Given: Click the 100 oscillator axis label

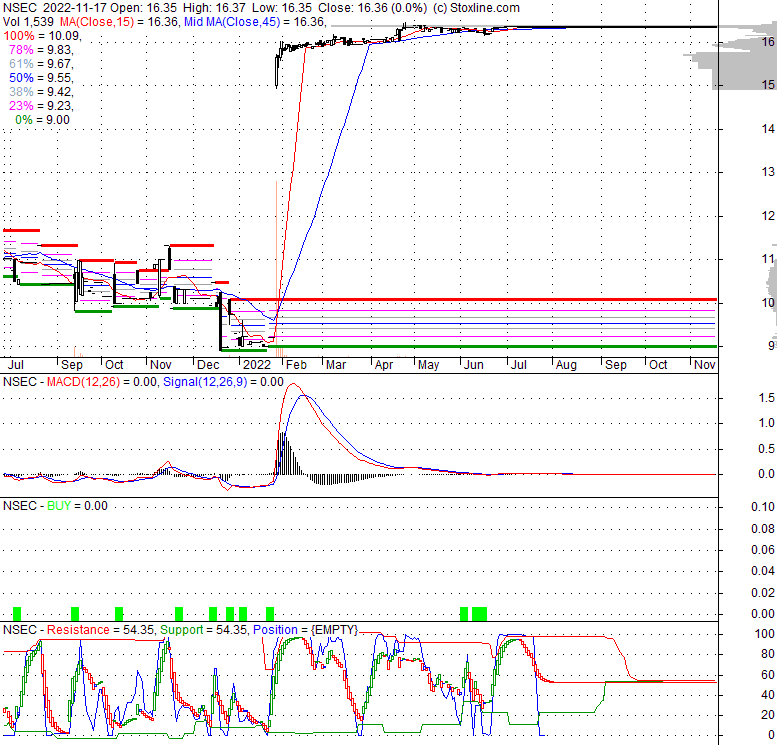Looking at the screenshot, I should 765,633.
